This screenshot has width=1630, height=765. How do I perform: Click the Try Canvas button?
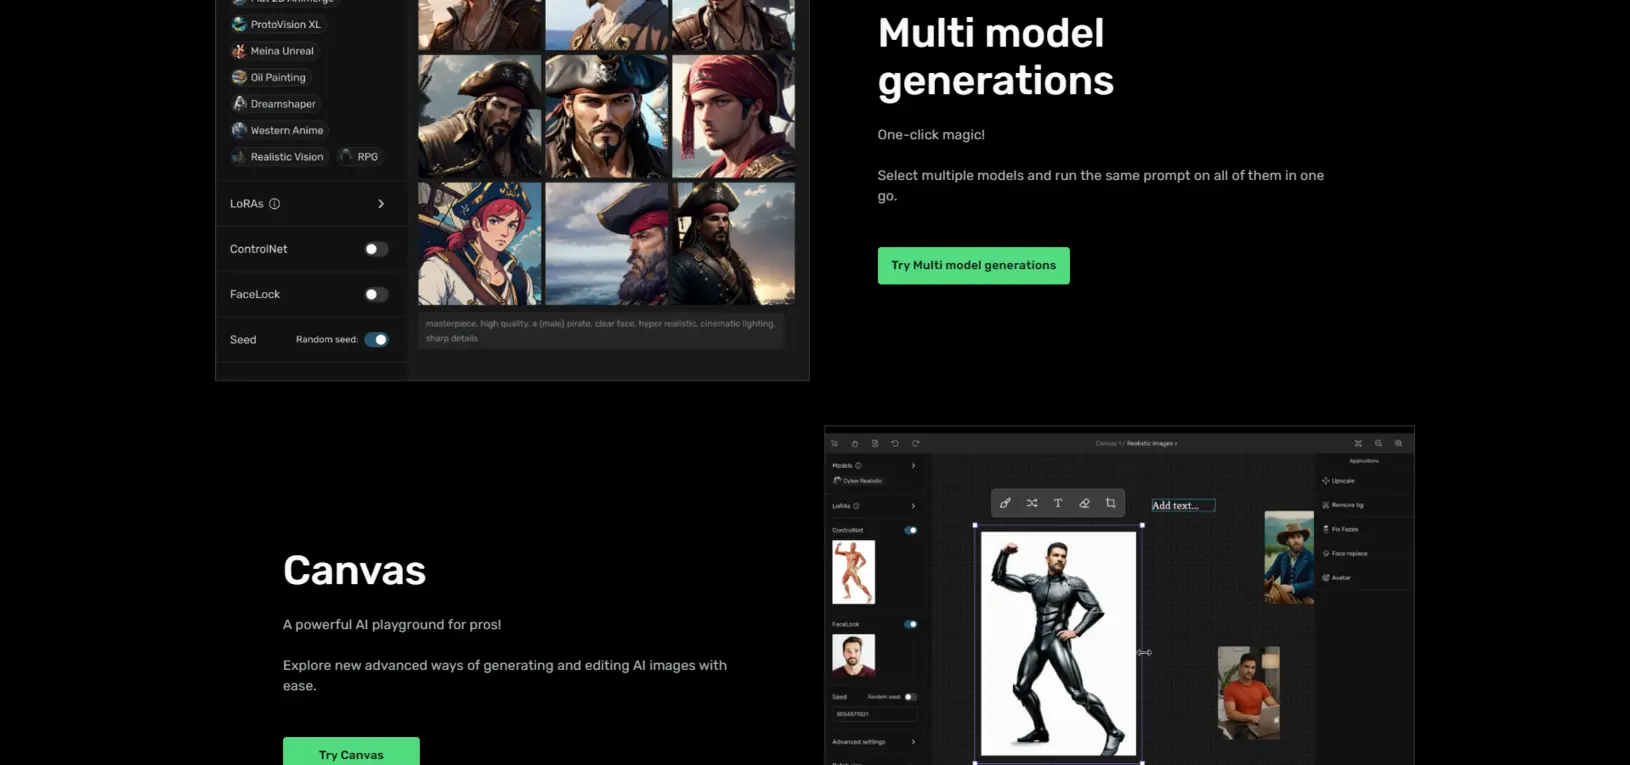pos(351,752)
